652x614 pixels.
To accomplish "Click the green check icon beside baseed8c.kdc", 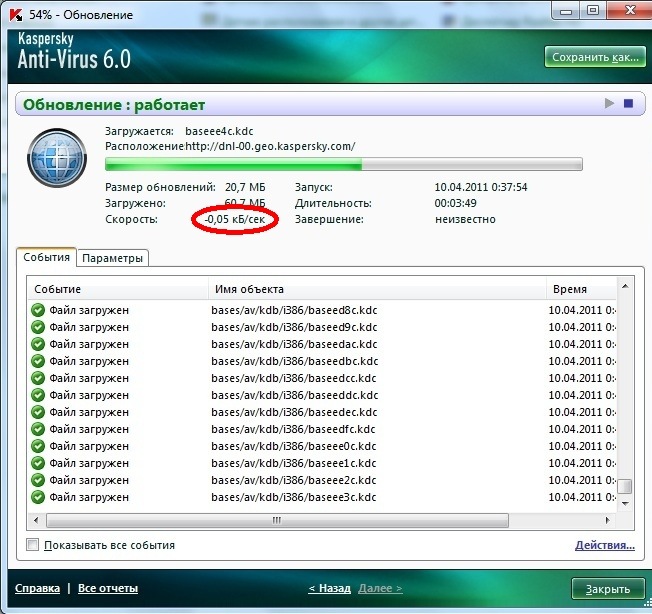I will point(38,310).
